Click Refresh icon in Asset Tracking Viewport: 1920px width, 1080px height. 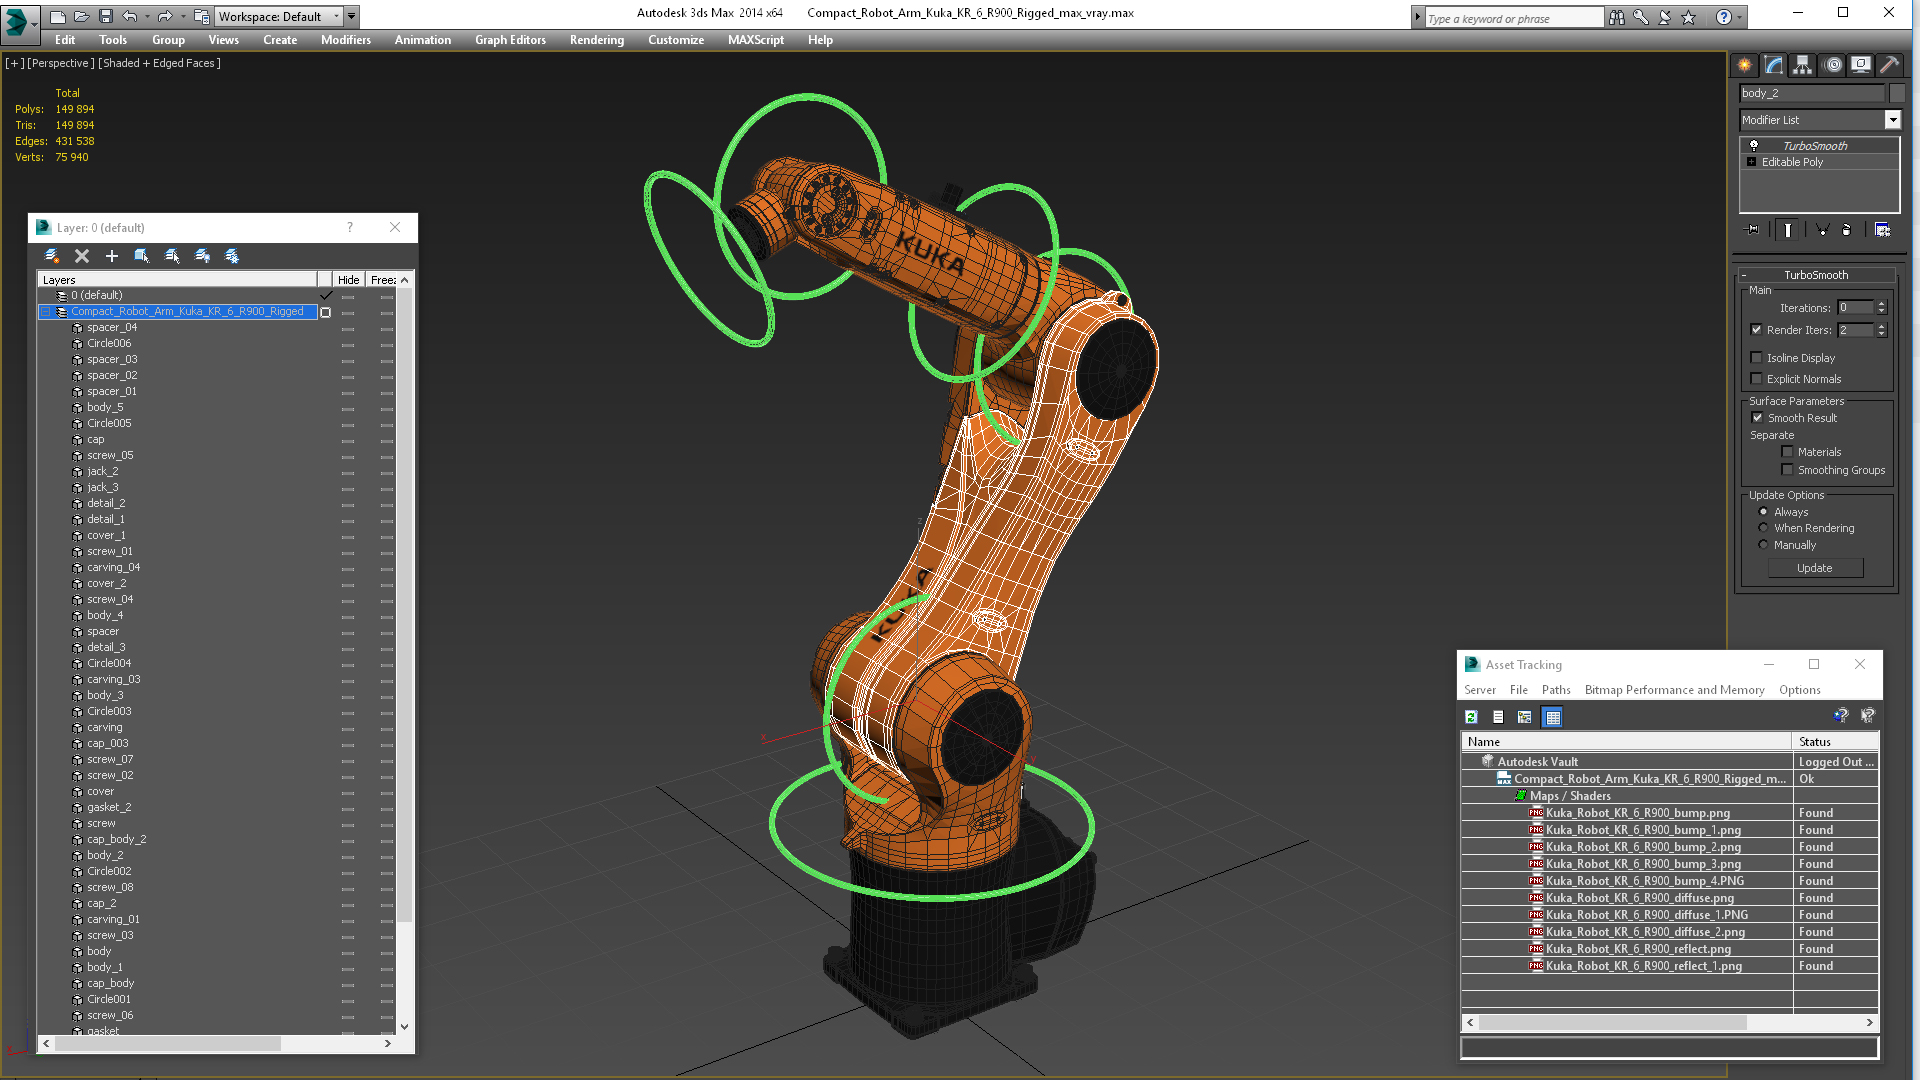[x=1471, y=717]
